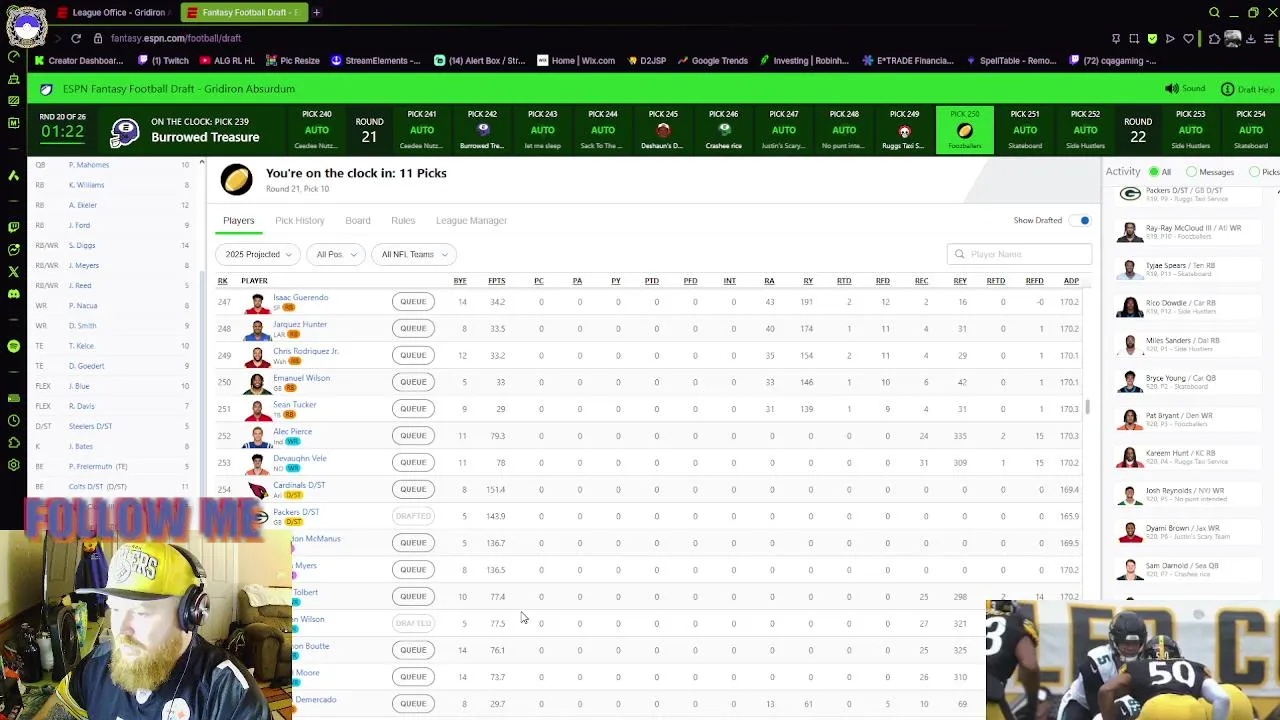
Task: Click the ESPN draft shield icon
Action: pyautogui.click(x=46, y=89)
